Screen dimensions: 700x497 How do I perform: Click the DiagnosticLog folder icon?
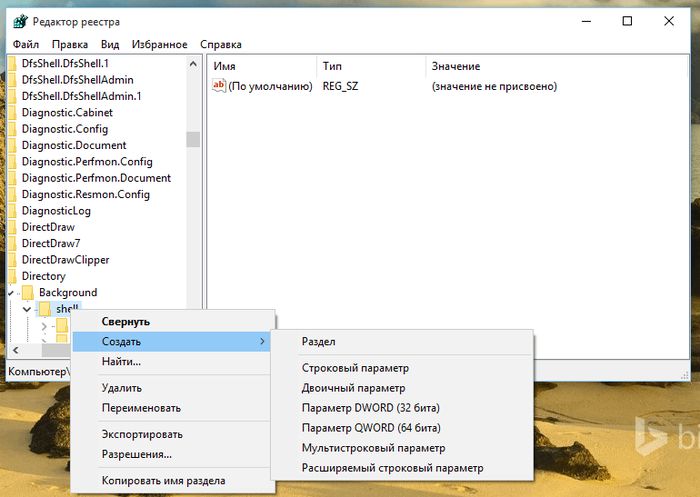point(12,211)
